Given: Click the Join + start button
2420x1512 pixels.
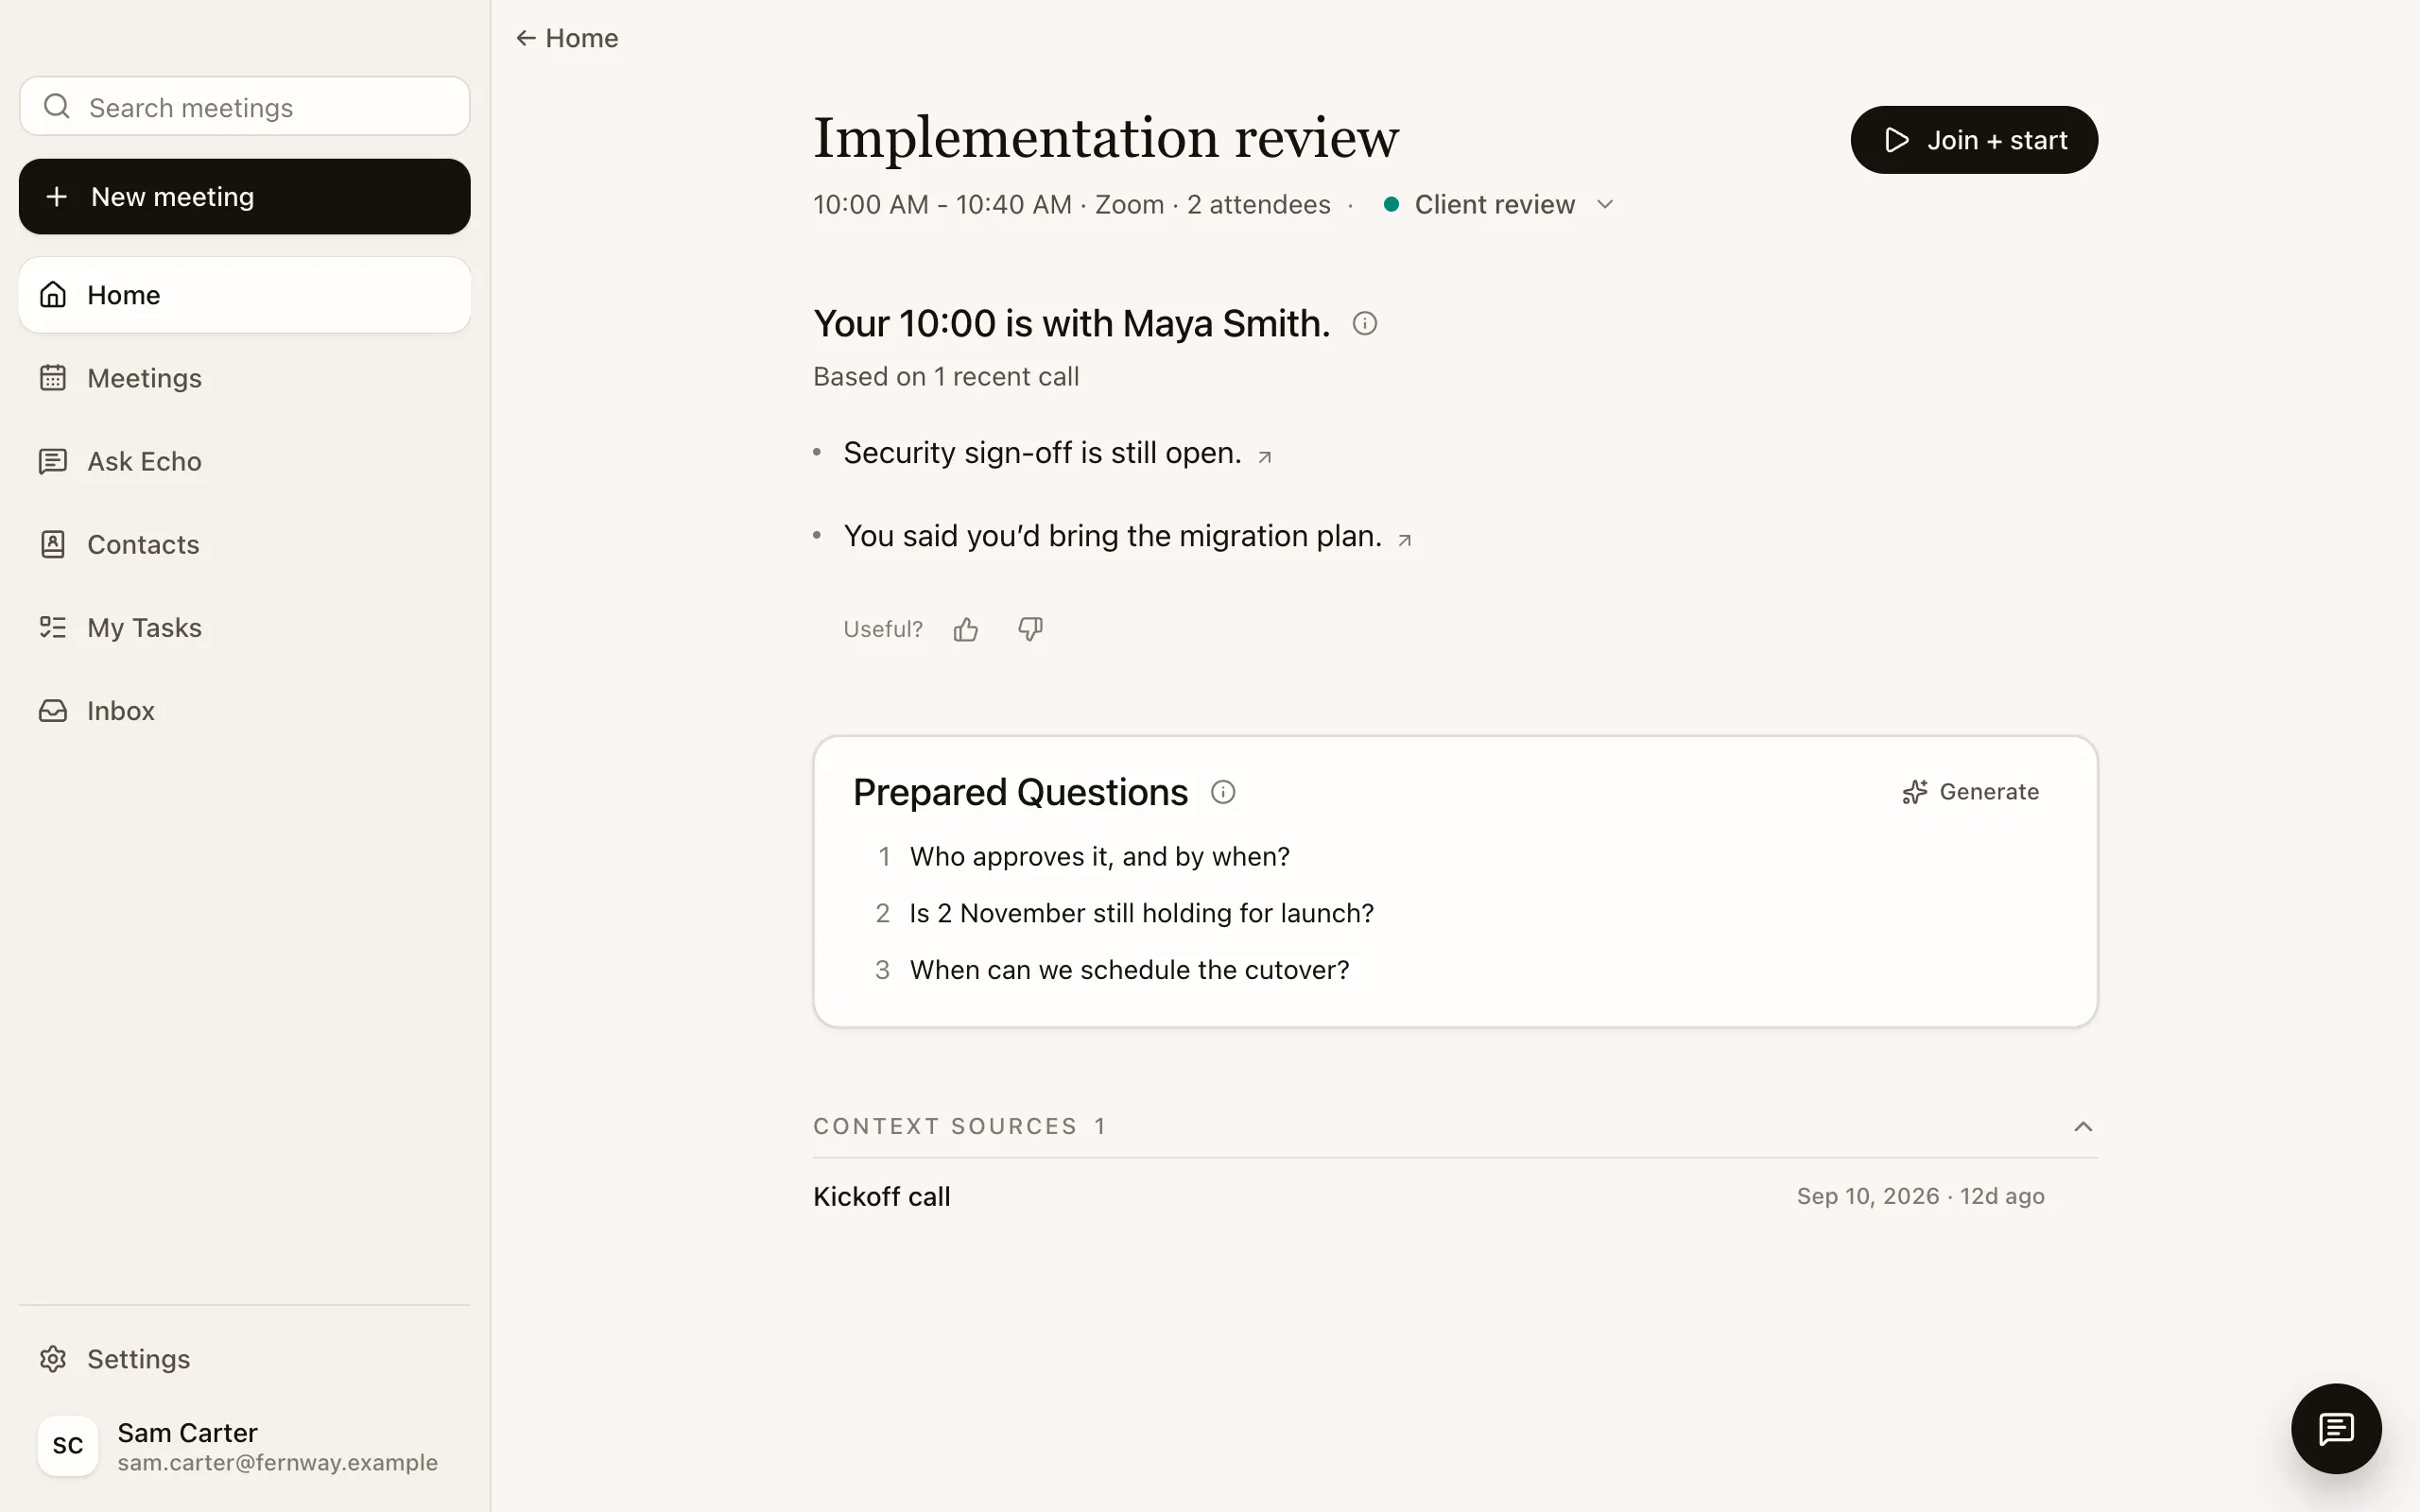Looking at the screenshot, I should click(x=1974, y=140).
